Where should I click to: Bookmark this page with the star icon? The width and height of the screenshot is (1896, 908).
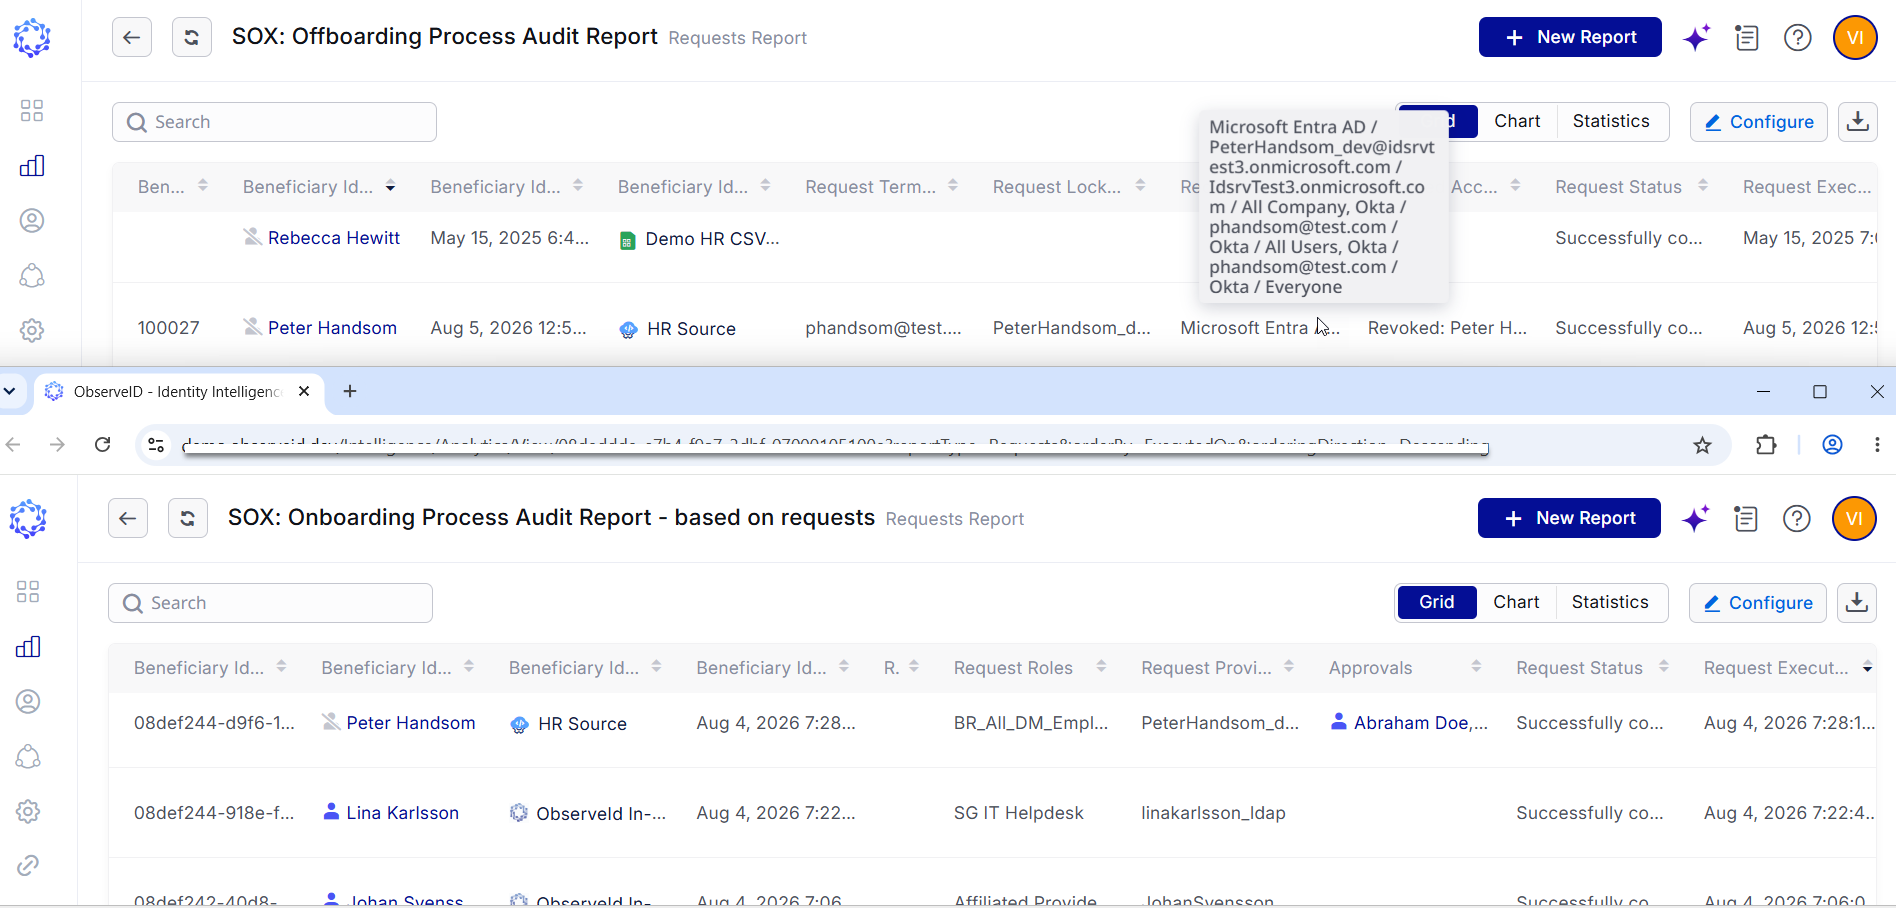pyautogui.click(x=1703, y=445)
